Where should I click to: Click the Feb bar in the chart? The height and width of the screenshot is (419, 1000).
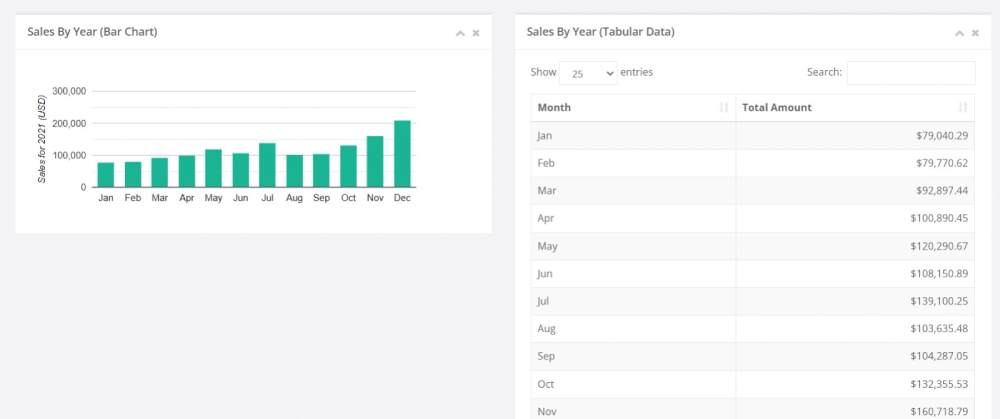[133, 174]
